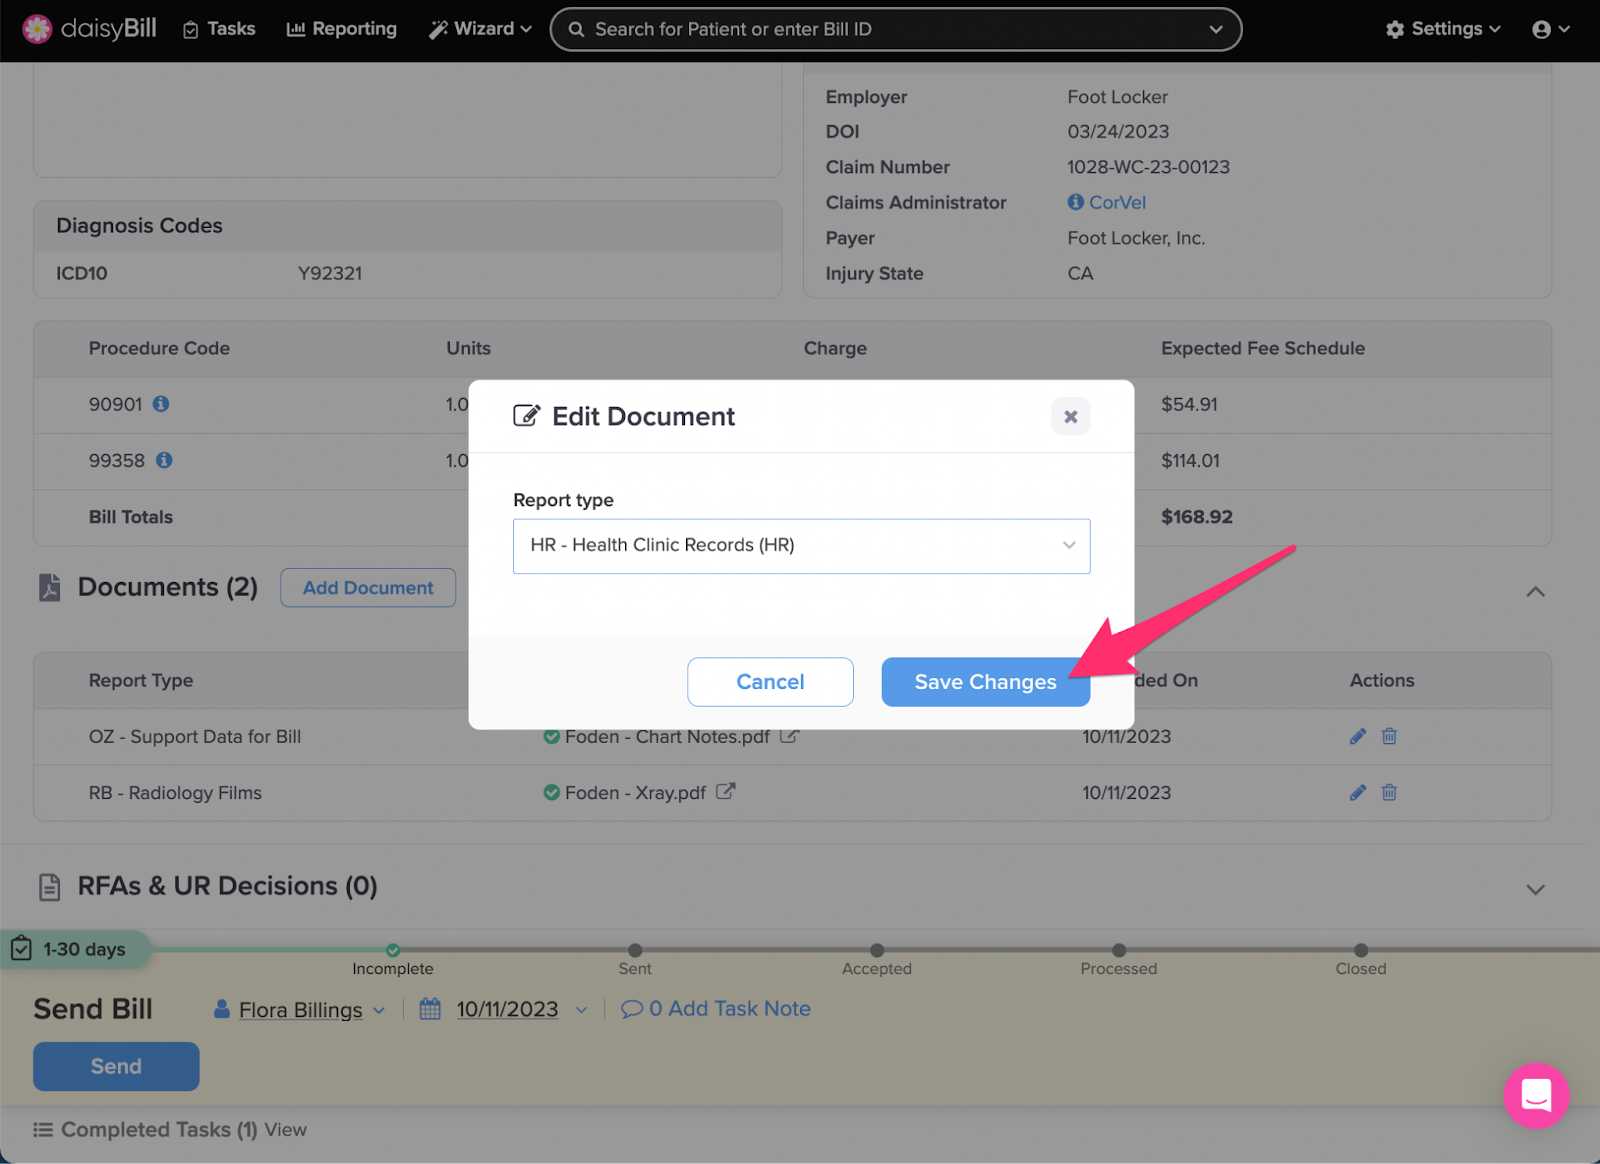Screen dimensions: 1600x1164
Task: Click Foden - Chart Notes.pdf file name
Action: (667, 736)
